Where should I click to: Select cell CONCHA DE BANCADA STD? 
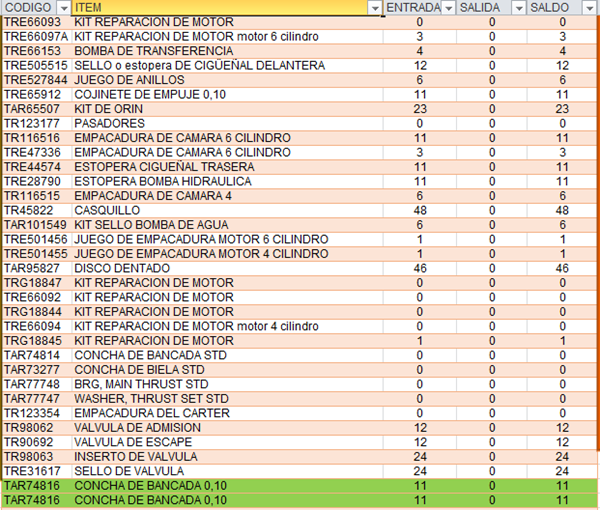(x=227, y=355)
